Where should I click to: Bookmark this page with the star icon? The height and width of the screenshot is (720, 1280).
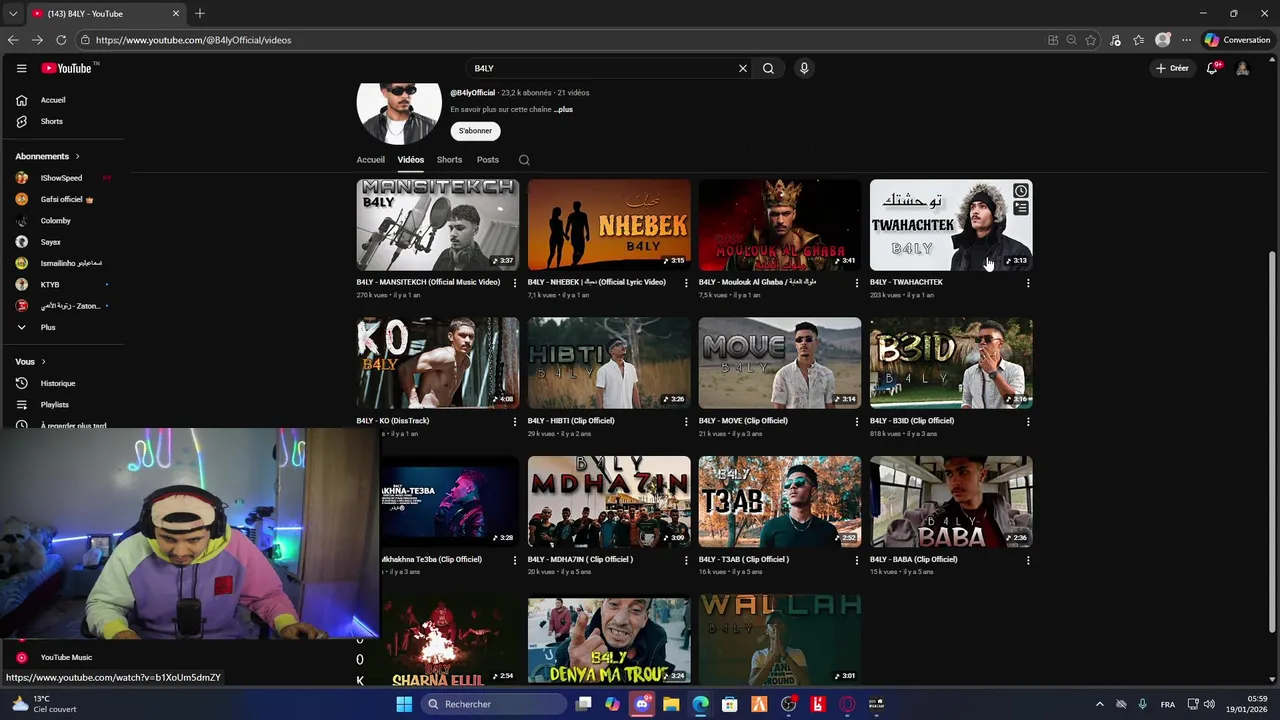(1091, 40)
